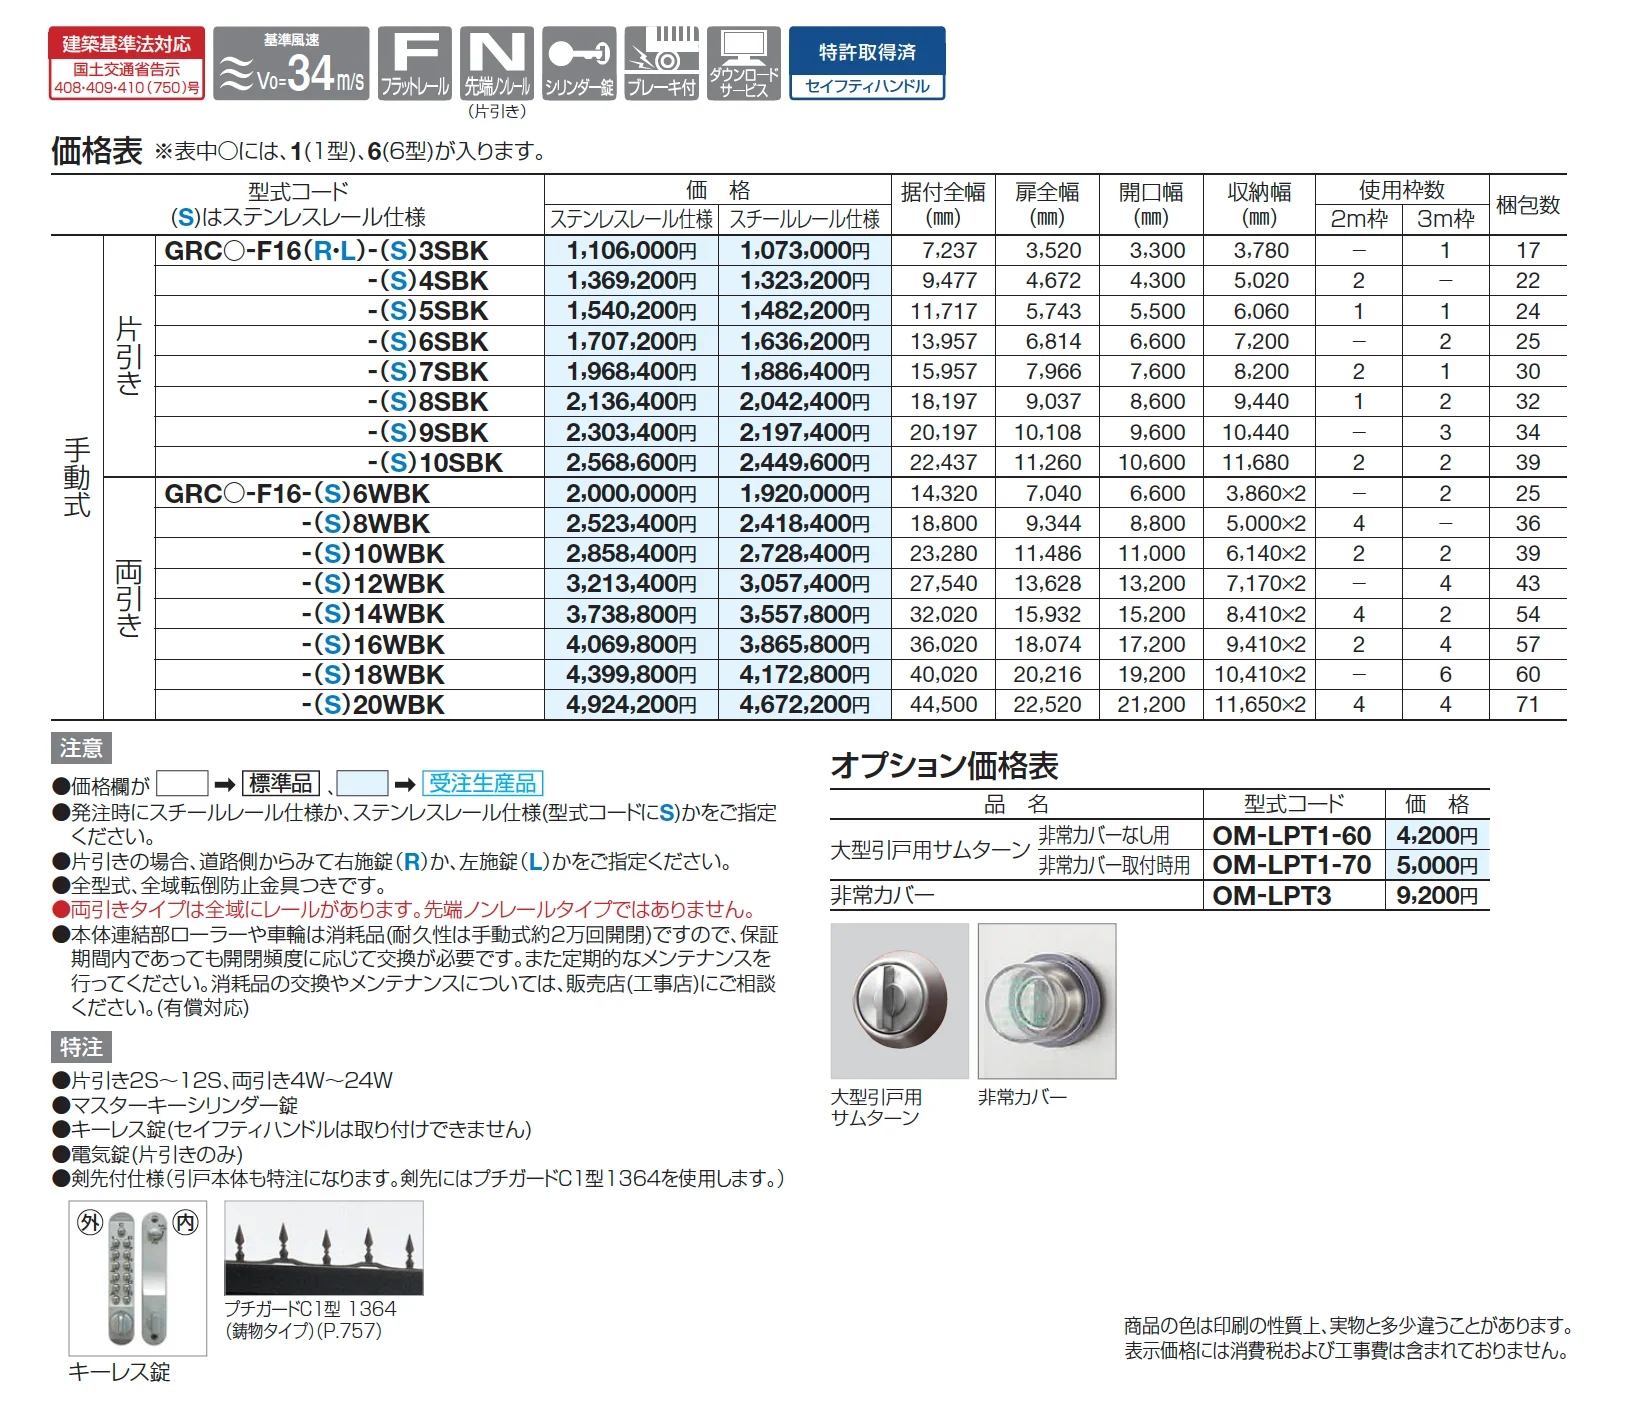Select option code OM-LPT3
This screenshot has height=1409, width=1626.
[1272, 896]
